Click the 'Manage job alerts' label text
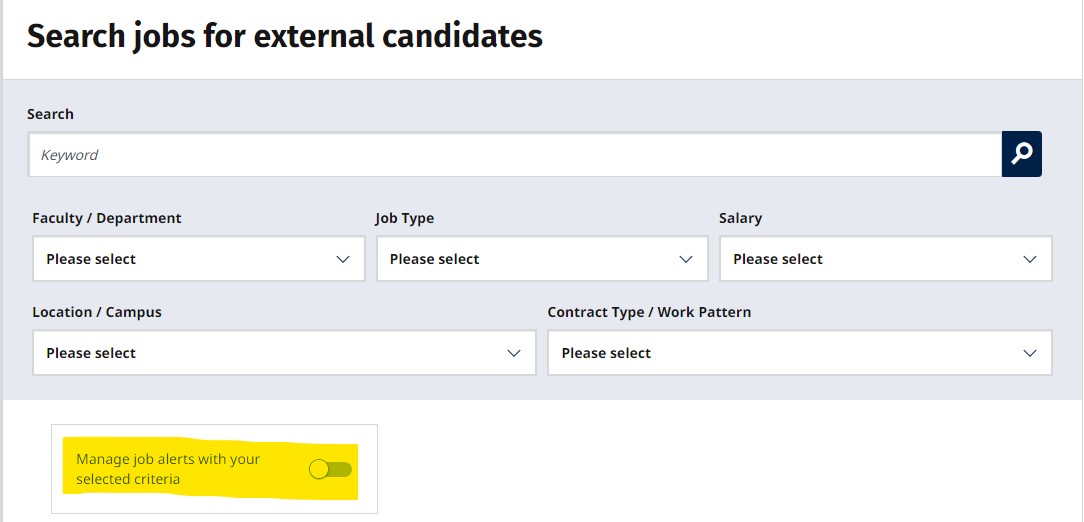Image resolution: width=1084 pixels, height=522 pixels. tap(168, 469)
